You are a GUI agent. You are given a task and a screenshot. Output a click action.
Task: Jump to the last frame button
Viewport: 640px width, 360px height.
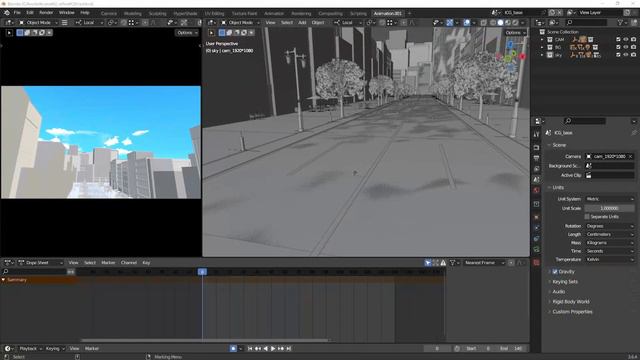(x=289, y=349)
